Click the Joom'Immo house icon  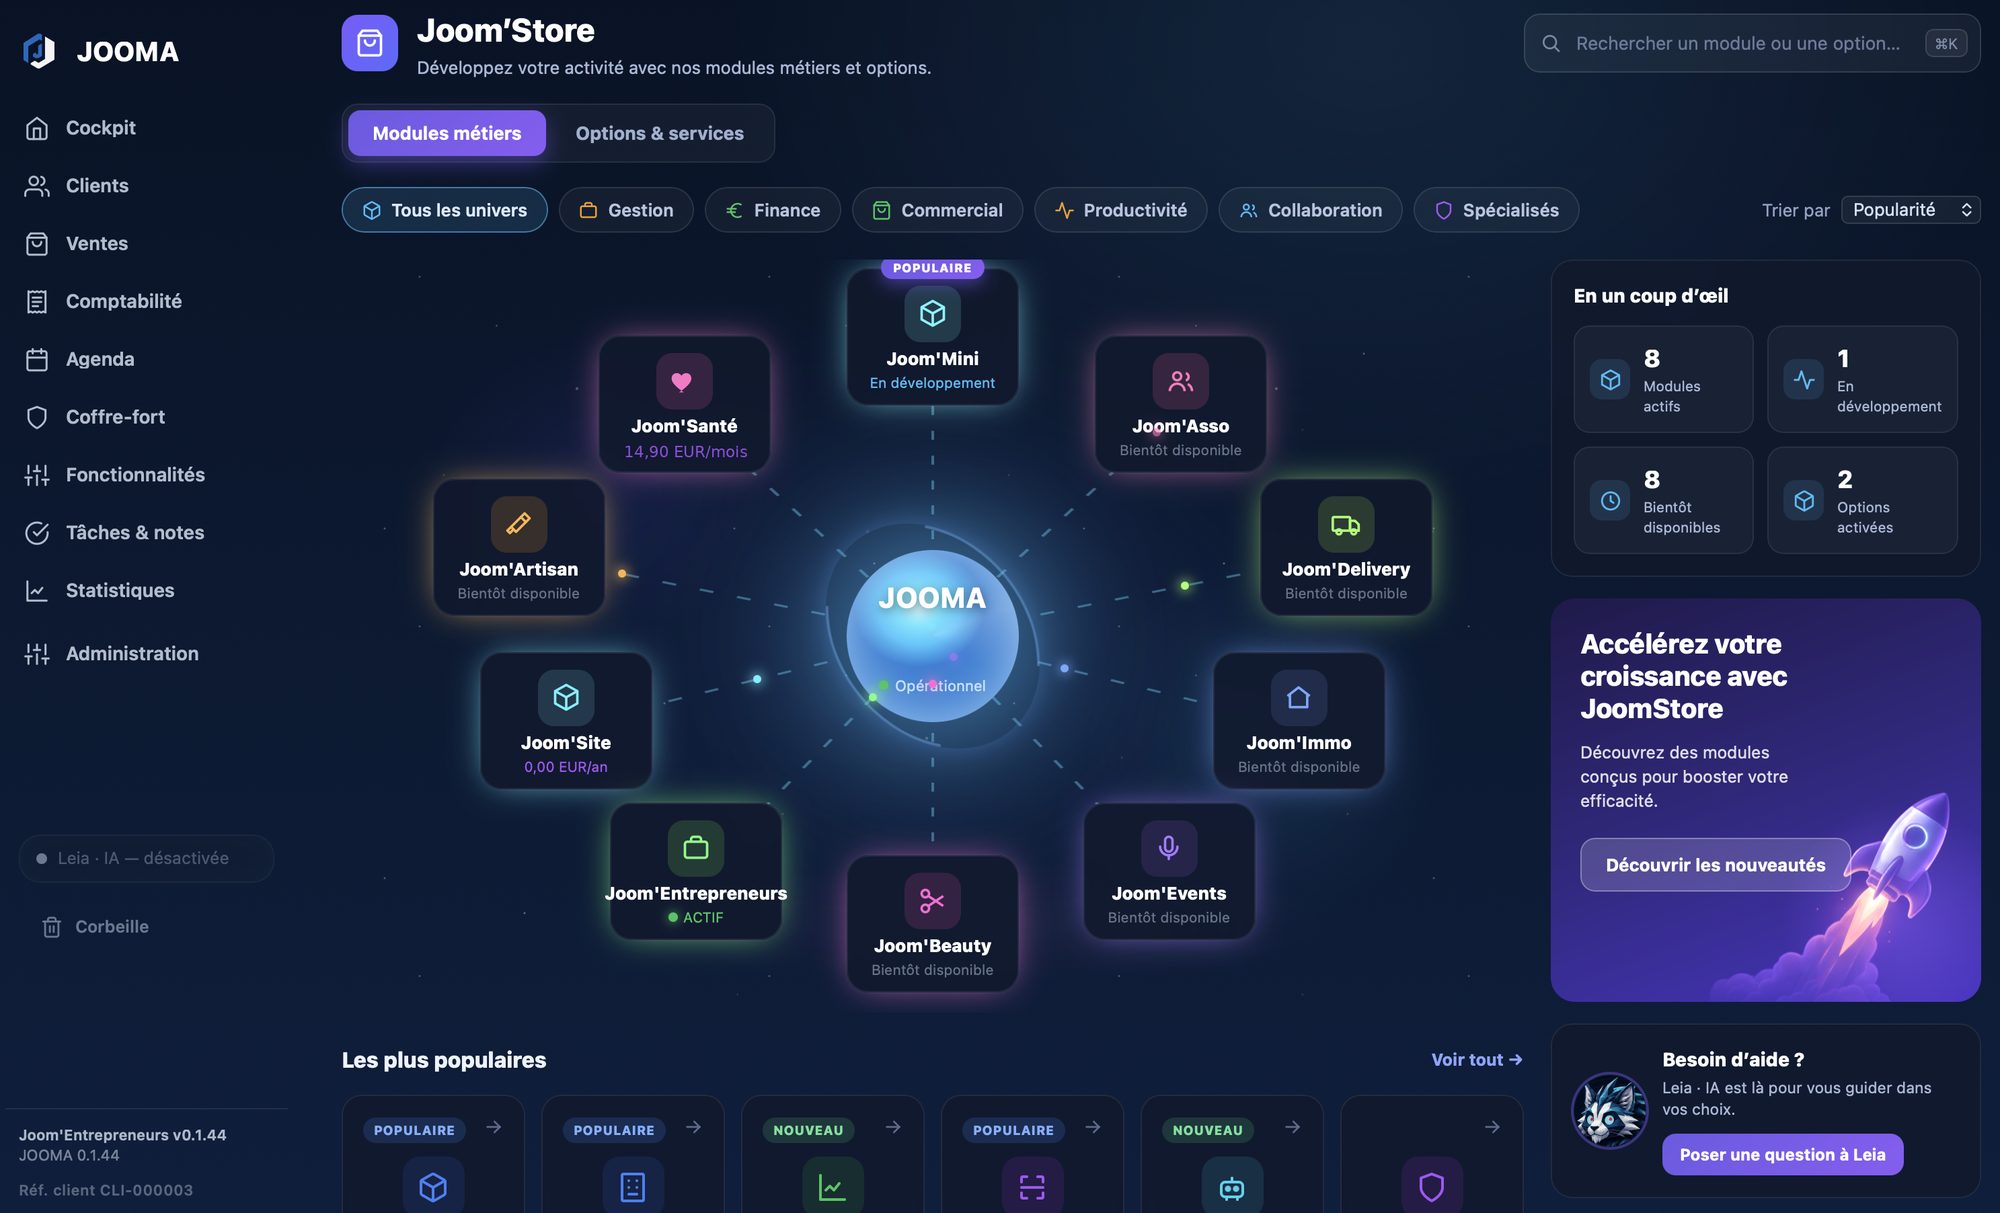[1299, 697]
